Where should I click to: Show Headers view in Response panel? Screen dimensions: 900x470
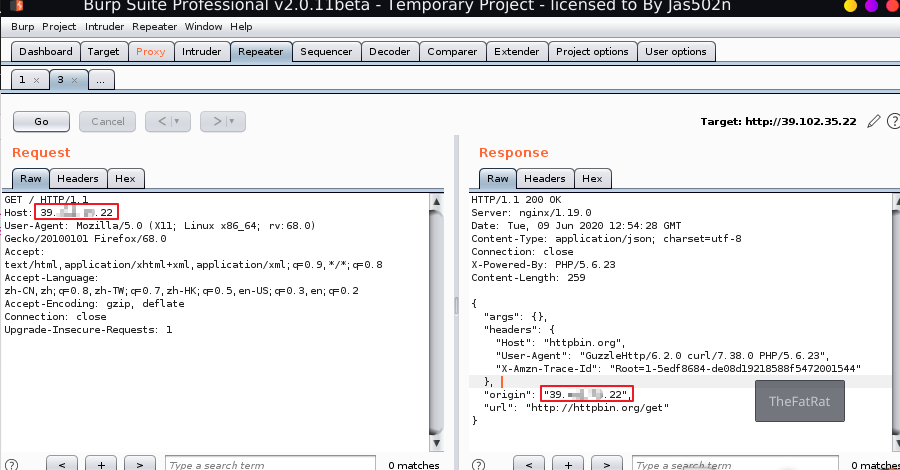coord(544,178)
